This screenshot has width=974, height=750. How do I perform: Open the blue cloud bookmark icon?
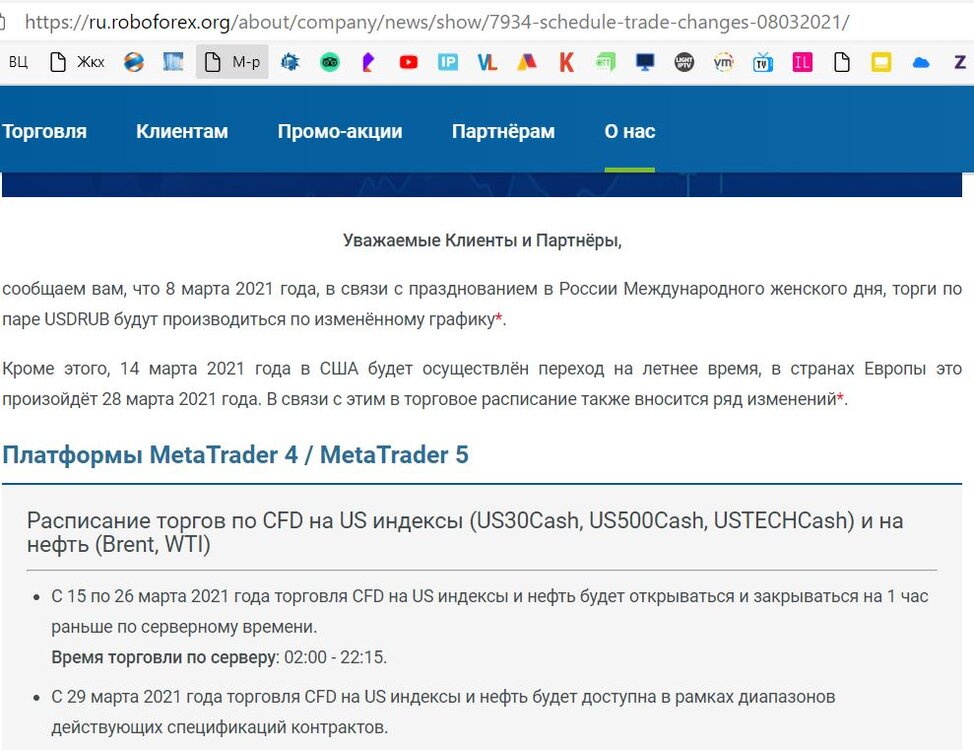pos(921,63)
